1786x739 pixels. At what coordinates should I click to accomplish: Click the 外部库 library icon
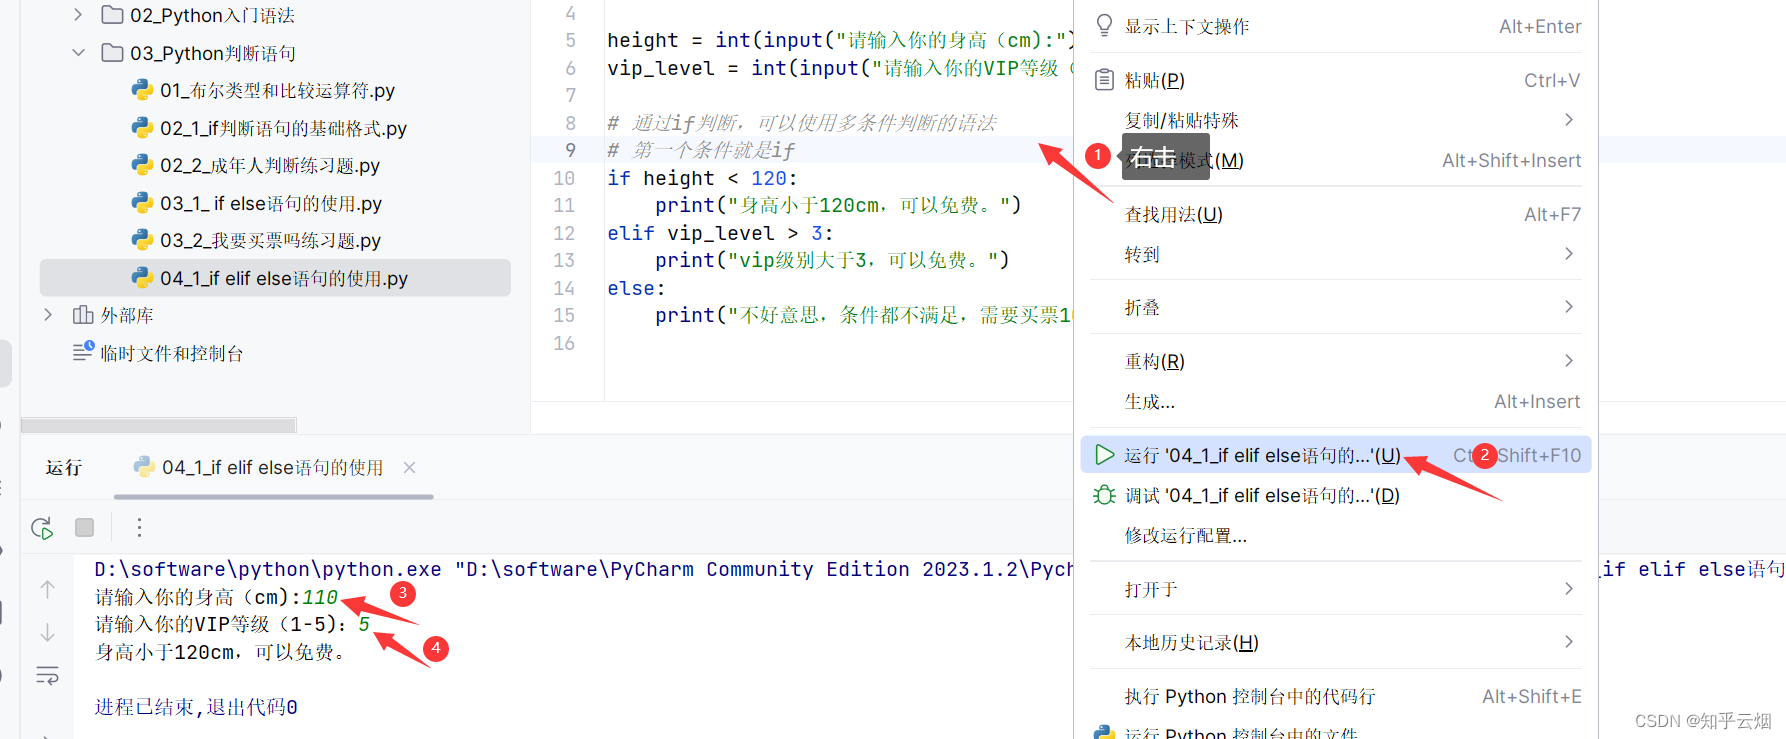pyautogui.click(x=83, y=315)
